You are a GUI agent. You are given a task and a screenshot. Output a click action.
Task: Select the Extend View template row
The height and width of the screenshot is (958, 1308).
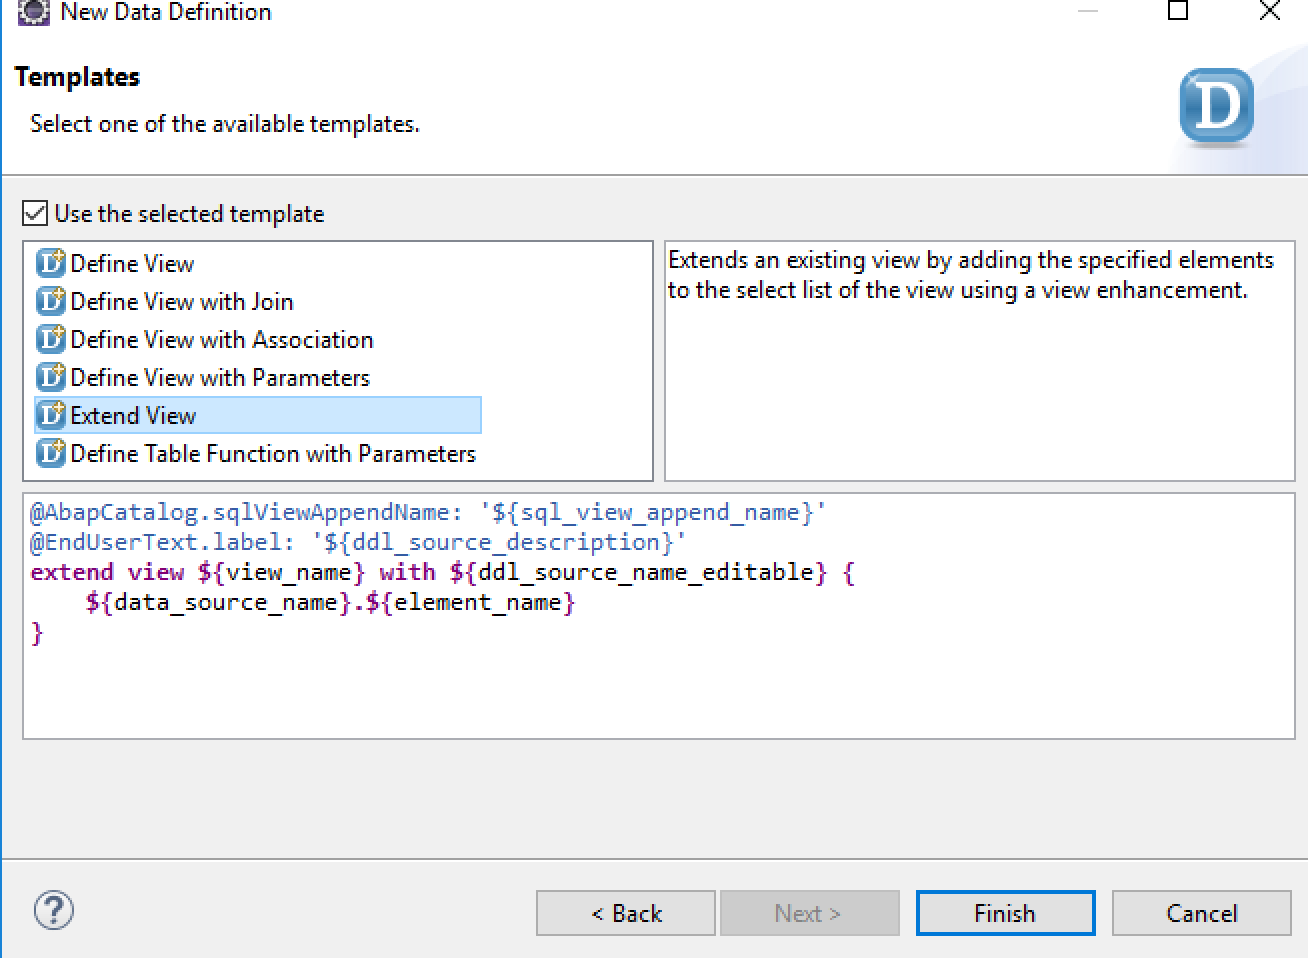pos(258,415)
